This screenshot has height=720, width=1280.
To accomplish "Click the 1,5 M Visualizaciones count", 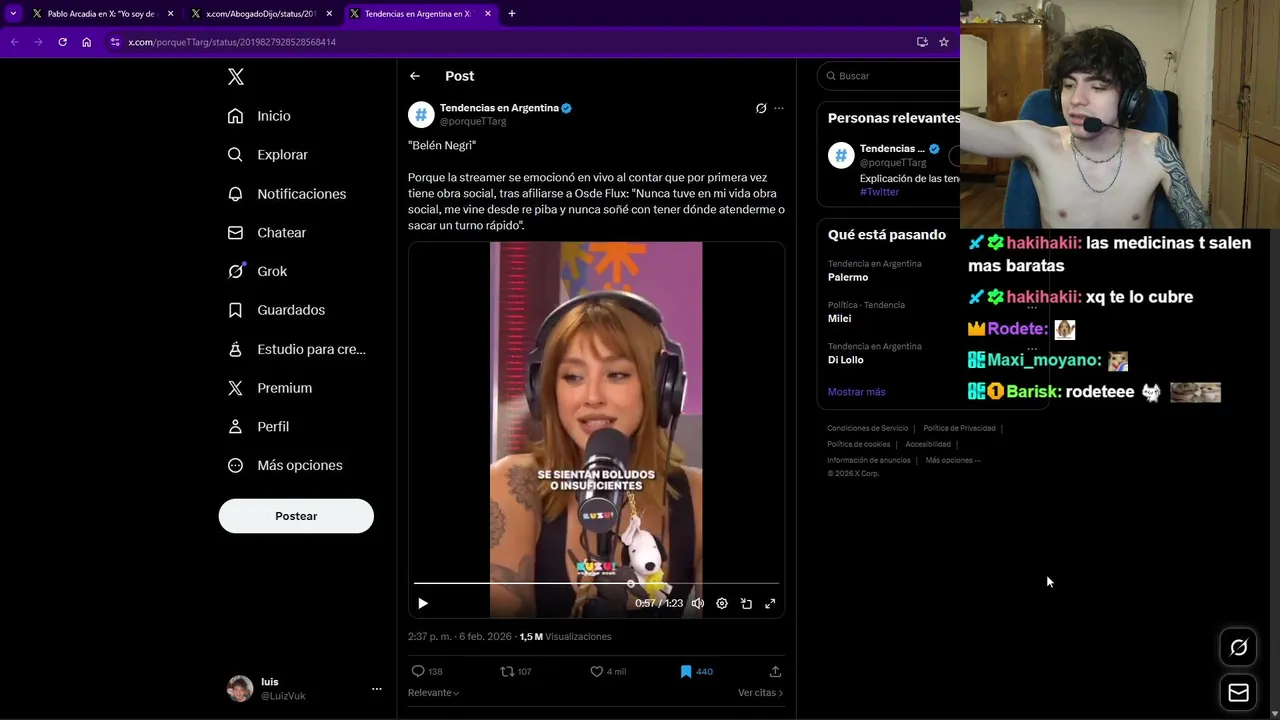I will pyautogui.click(x=565, y=637).
